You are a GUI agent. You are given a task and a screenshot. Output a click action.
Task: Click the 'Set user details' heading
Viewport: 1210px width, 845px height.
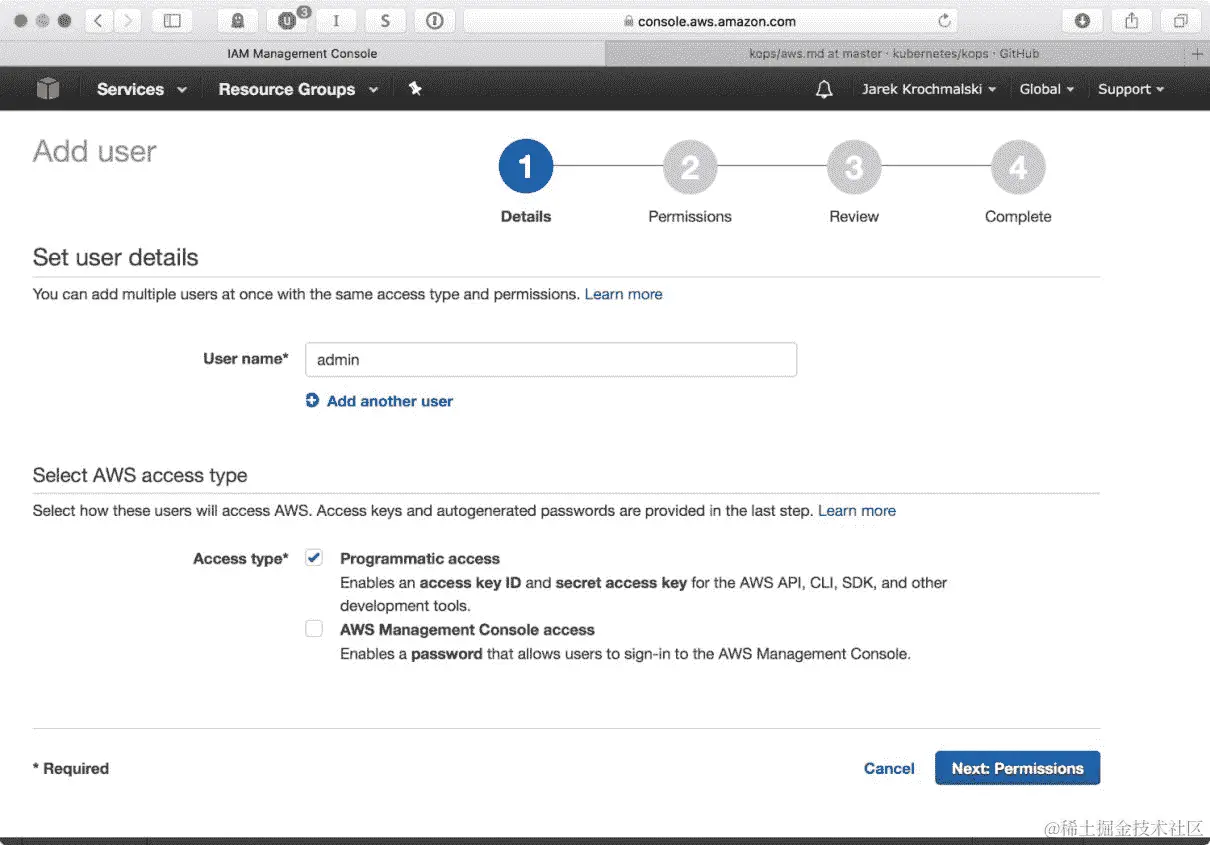tap(116, 257)
